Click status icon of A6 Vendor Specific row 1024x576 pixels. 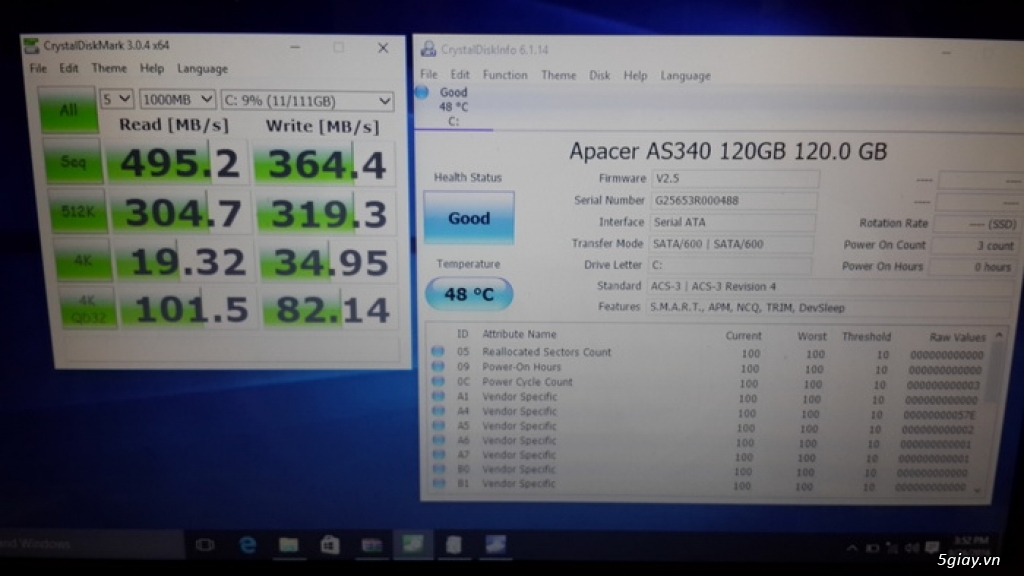tap(439, 440)
